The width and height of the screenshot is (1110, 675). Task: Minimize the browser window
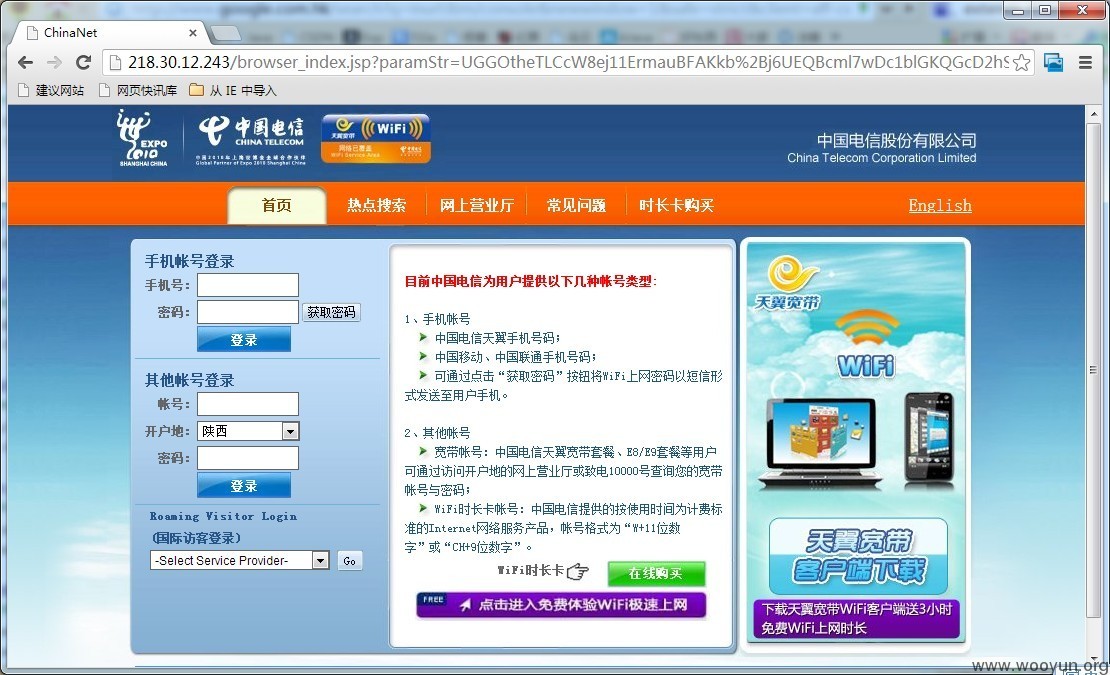pyautogui.click(x=1018, y=10)
